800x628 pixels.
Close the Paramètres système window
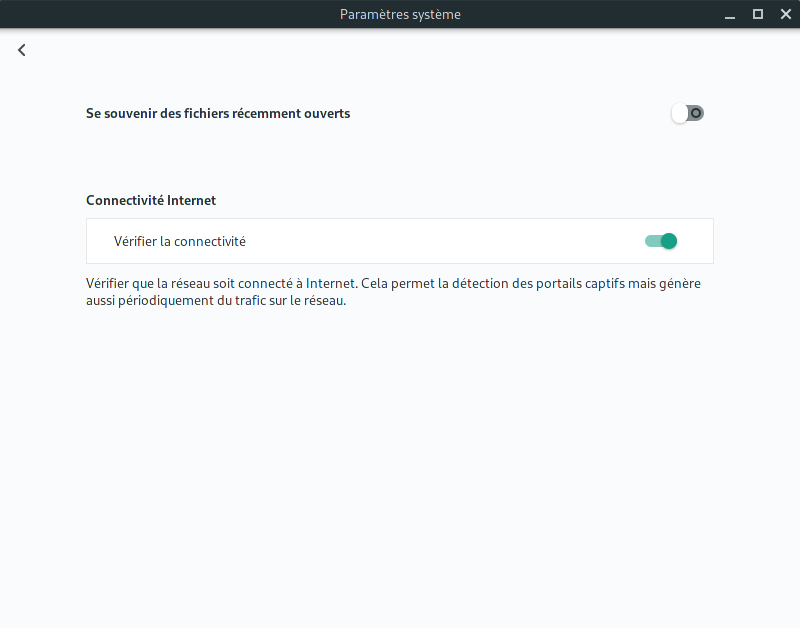[x=786, y=14]
